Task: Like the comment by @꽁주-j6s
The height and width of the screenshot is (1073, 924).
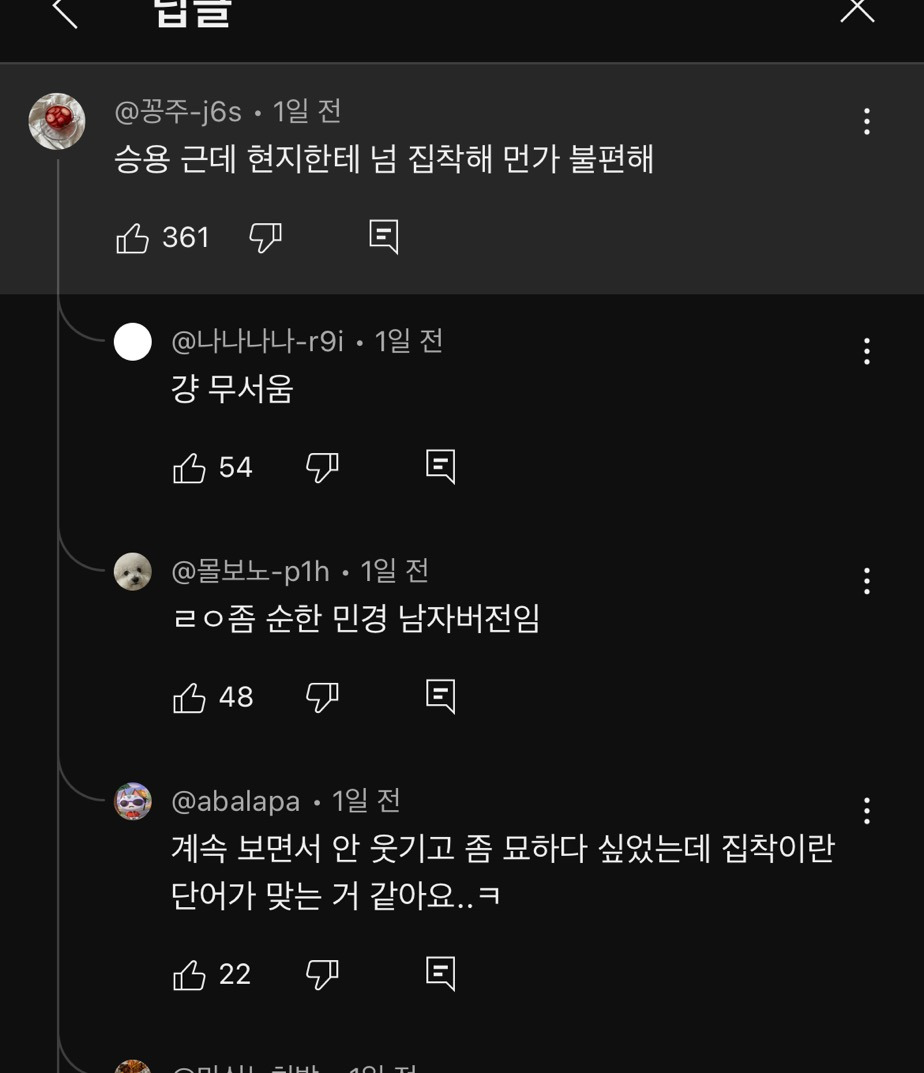Action: 133,238
